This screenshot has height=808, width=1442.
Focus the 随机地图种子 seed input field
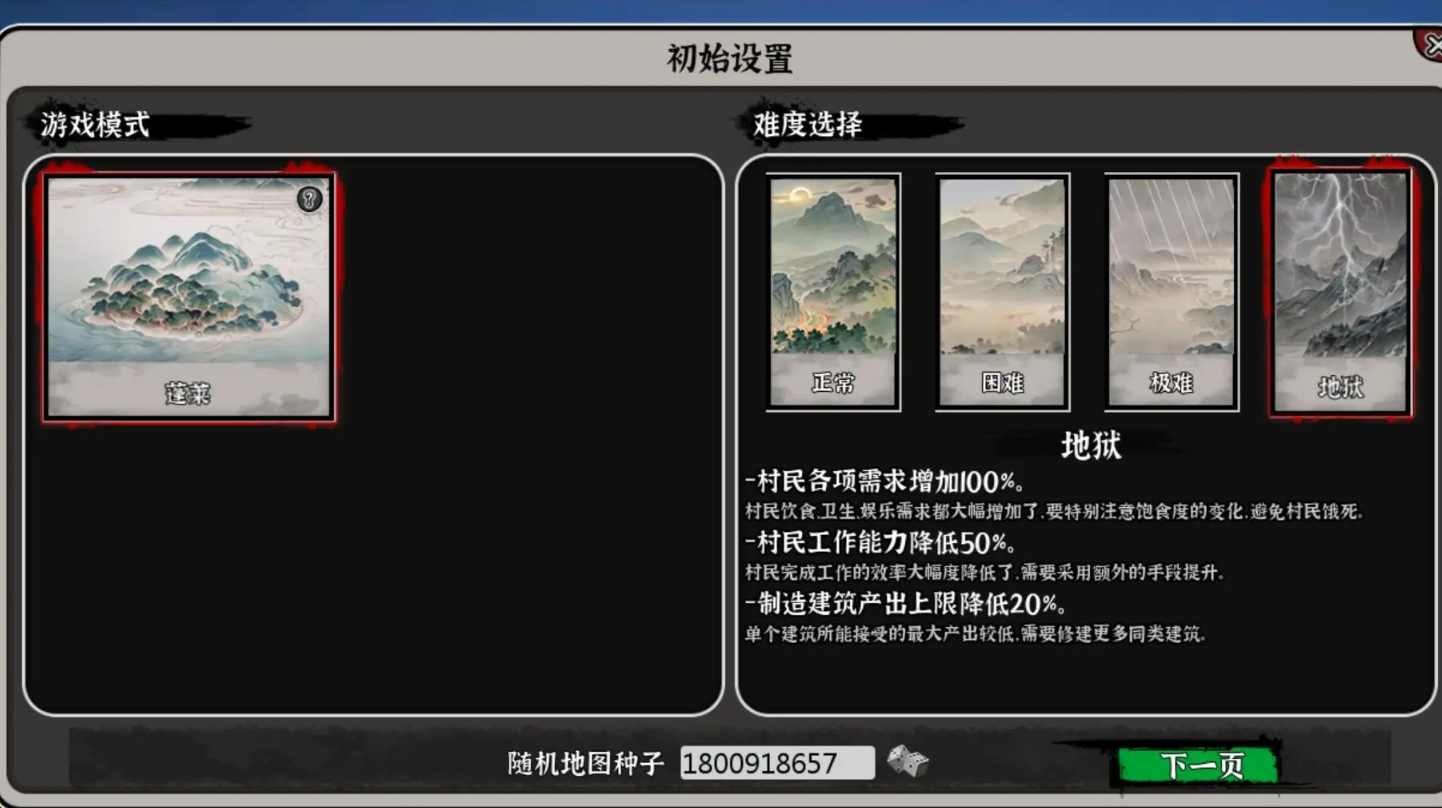click(x=777, y=763)
